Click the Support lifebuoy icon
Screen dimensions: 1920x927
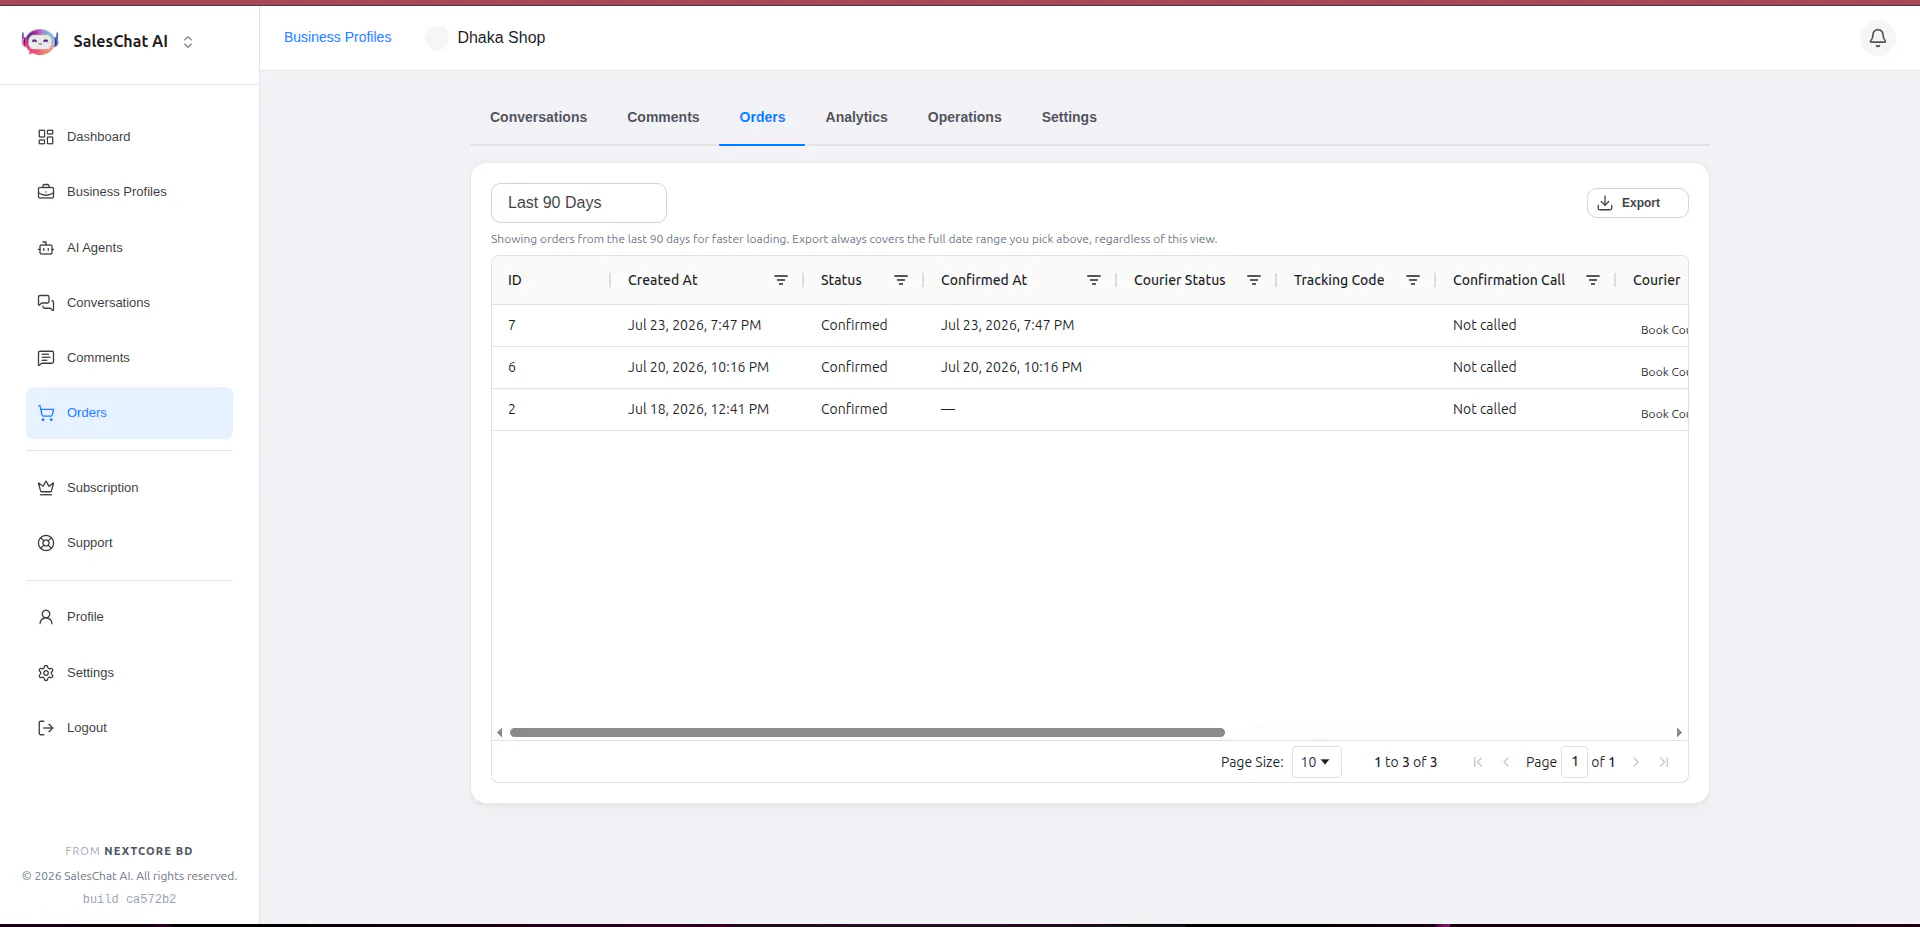(x=46, y=543)
